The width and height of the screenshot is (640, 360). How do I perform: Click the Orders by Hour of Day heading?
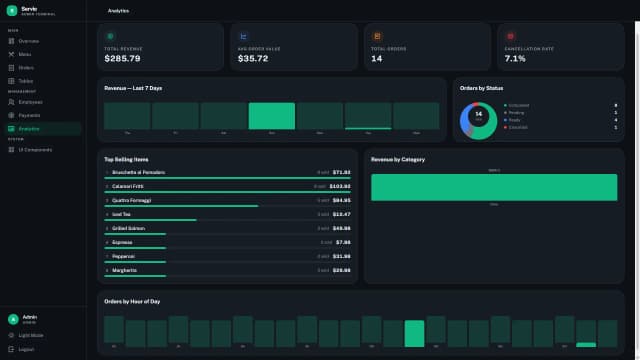(x=132, y=302)
